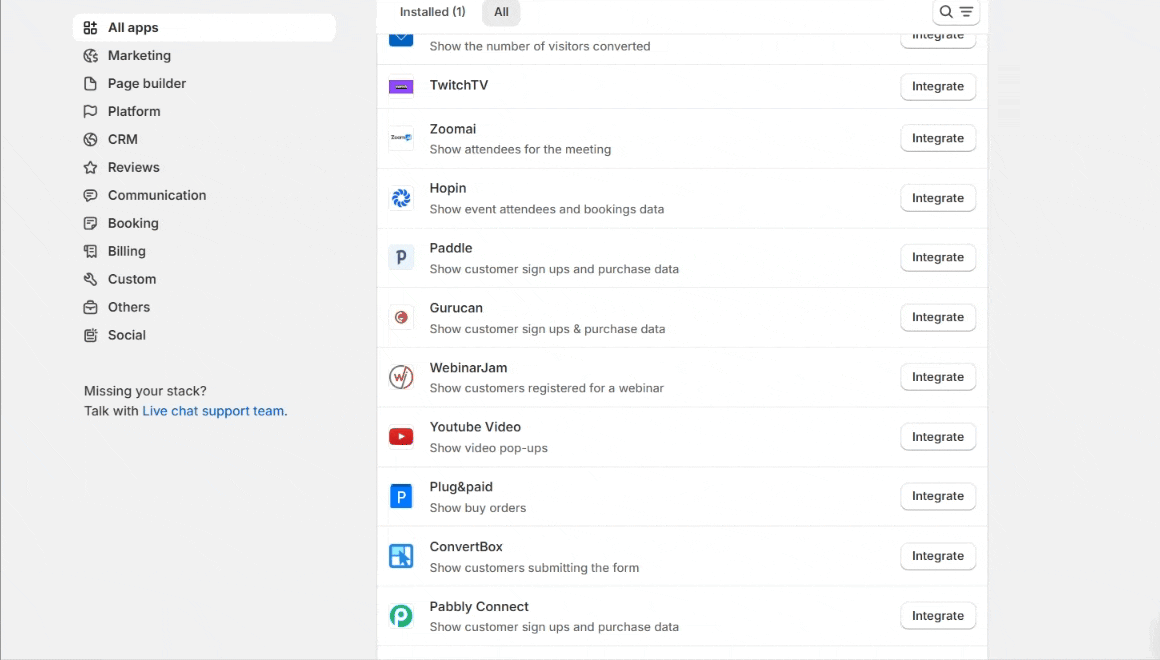
Task: Click the Page builder document icon
Action: [90, 84]
